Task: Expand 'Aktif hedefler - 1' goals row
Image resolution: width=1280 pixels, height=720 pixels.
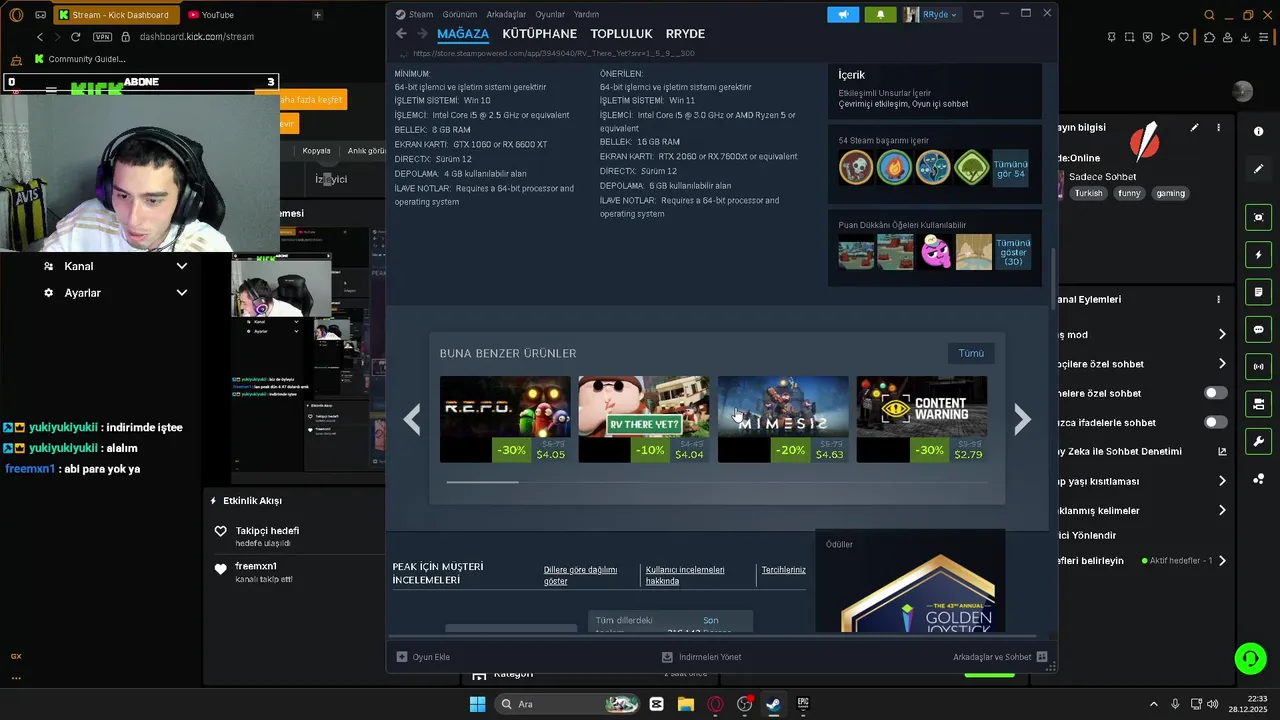Action: tap(1222, 561)
